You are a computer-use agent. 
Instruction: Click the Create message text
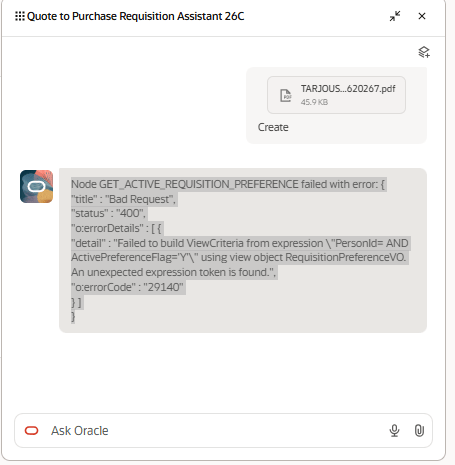point(273,127)
